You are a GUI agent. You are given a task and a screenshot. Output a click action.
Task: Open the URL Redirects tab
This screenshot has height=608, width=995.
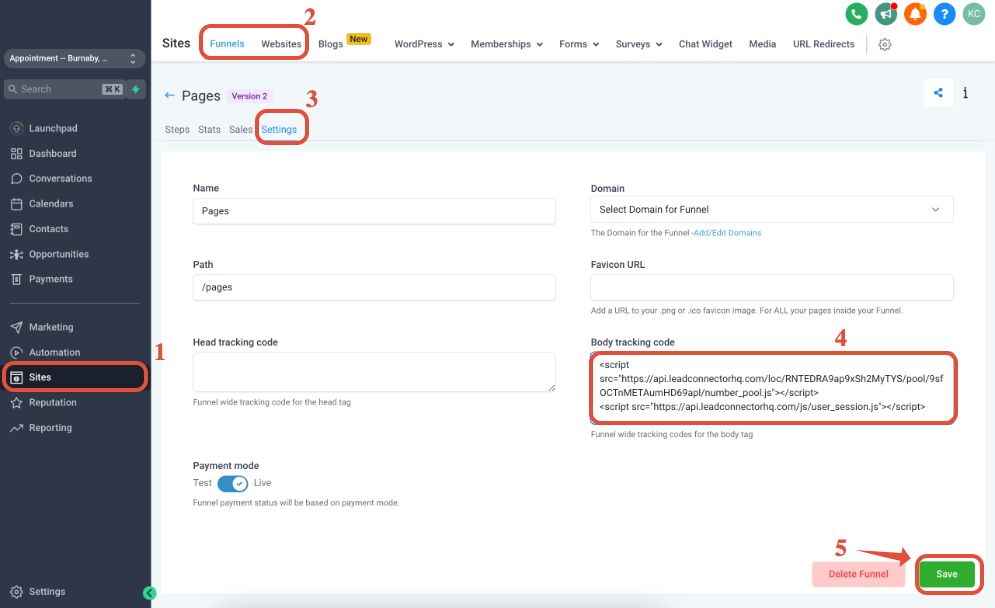pyautogui.click(x=824, y=44)
